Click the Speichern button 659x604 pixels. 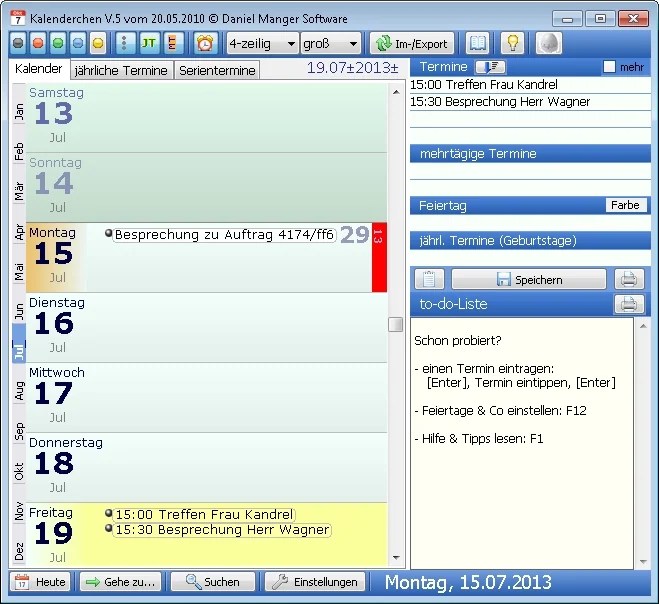tap(529, 279)
